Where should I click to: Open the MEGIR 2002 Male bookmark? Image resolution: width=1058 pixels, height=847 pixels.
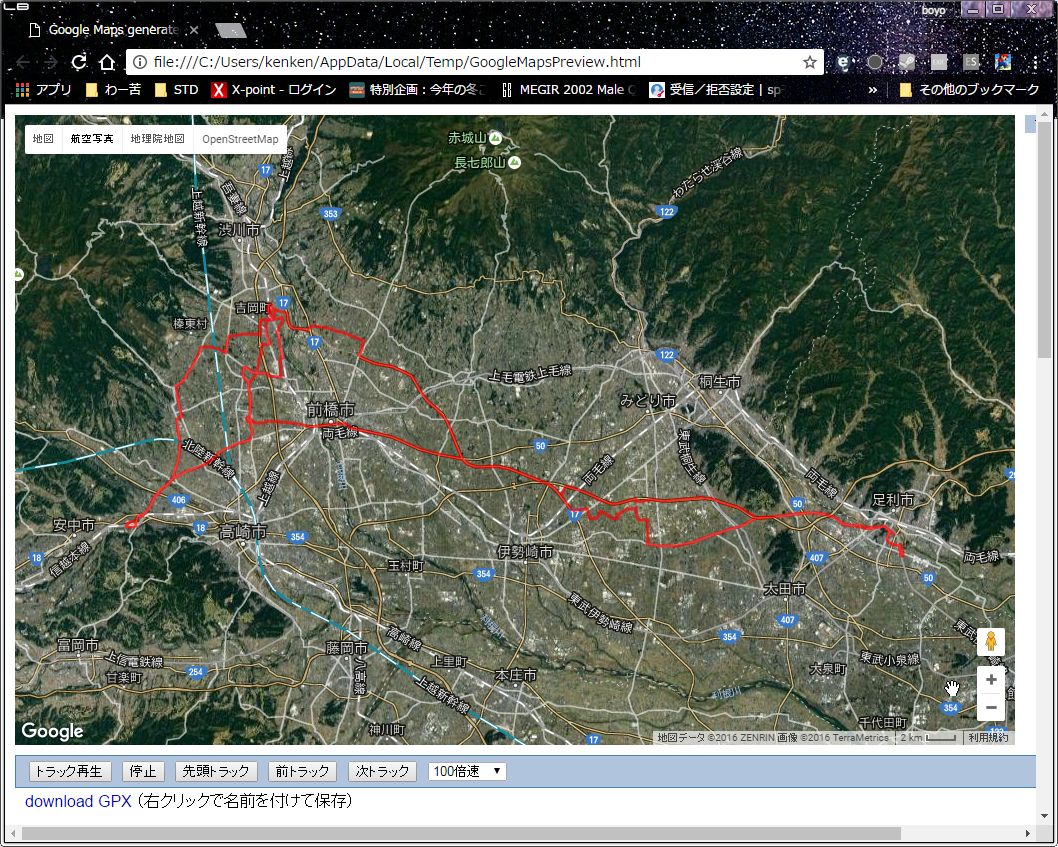point(568,90)
